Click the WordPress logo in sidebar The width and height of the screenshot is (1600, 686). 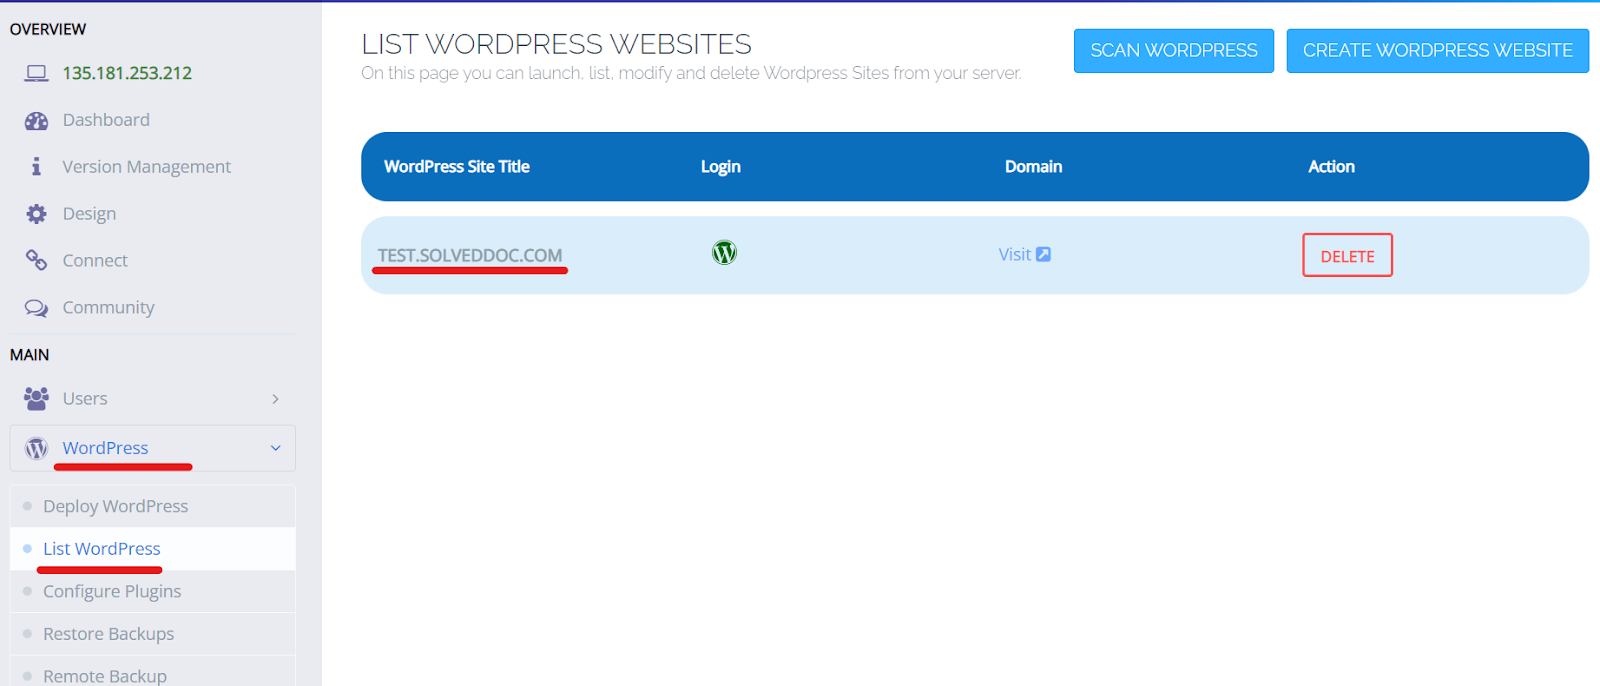point(36,448)
